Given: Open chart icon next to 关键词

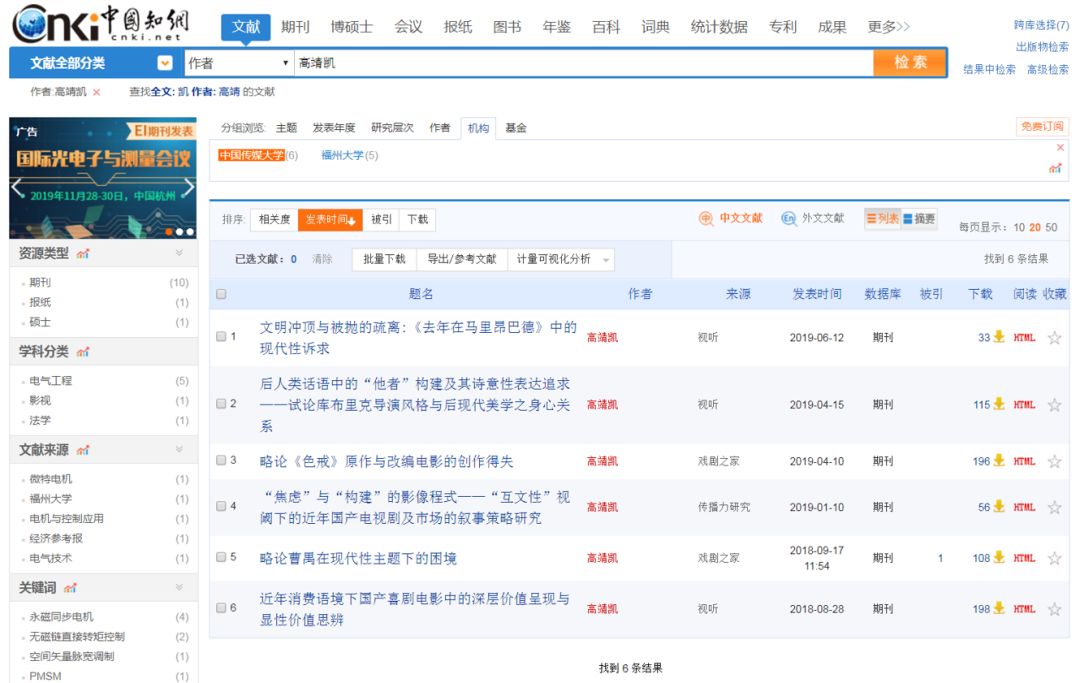Looking at the screenshot, I should coord(70,588).
